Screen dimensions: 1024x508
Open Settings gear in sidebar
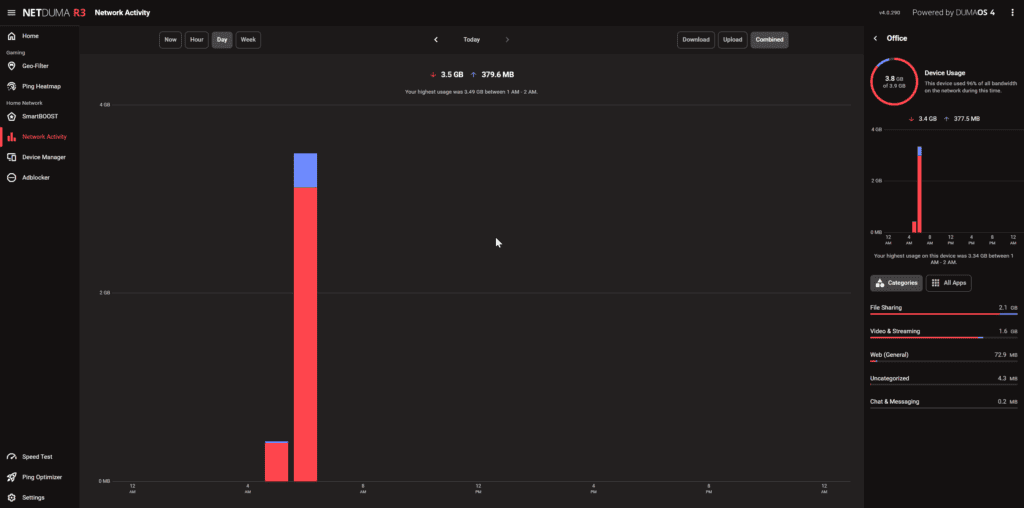pyautogui.click(x=12, y=497)
